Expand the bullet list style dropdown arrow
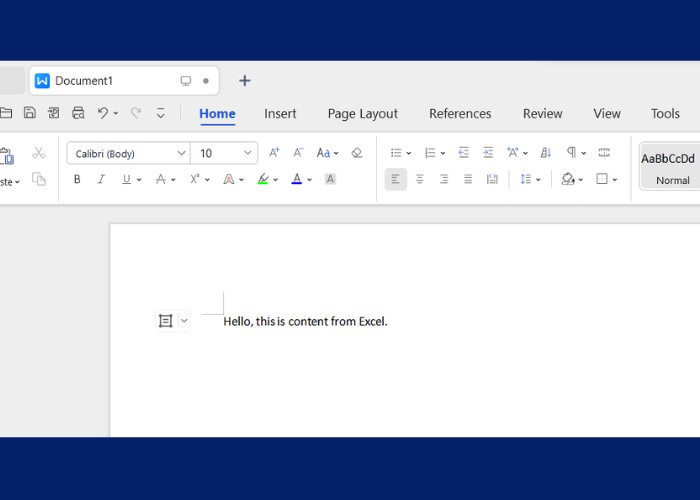The image size is (700, 500). (x=408, y=153)
